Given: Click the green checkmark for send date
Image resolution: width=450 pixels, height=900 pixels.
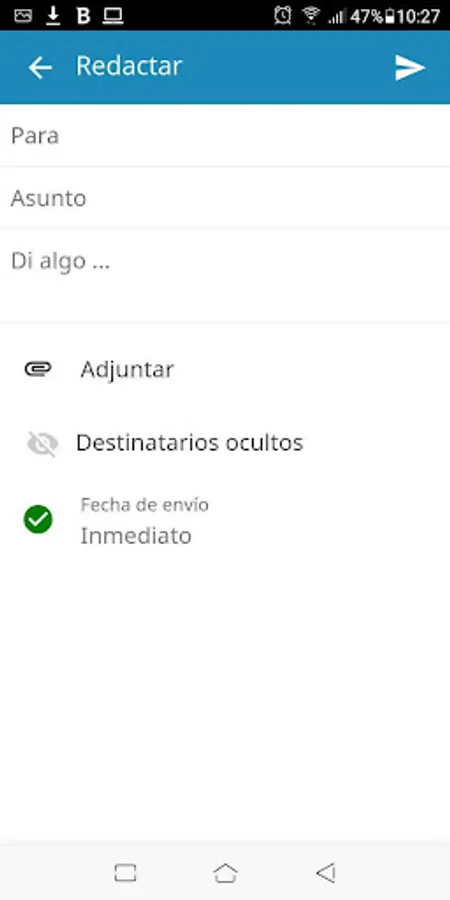Looking at the screenshot, I should tap(38, 519).
